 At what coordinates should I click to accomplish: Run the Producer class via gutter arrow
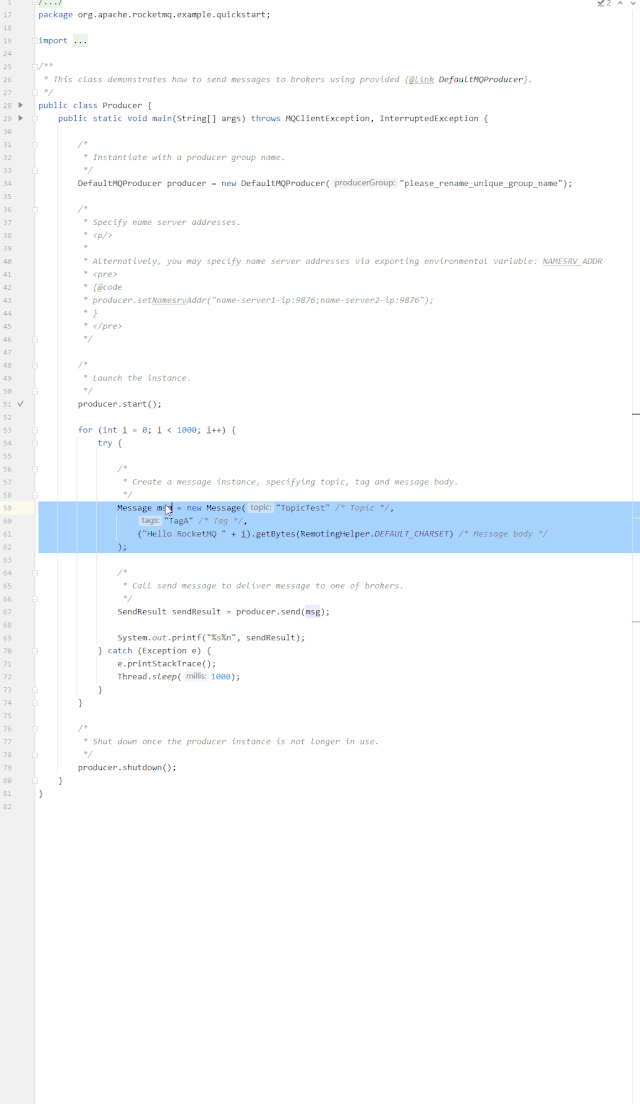pyautogui.click(x=21, y=105)
